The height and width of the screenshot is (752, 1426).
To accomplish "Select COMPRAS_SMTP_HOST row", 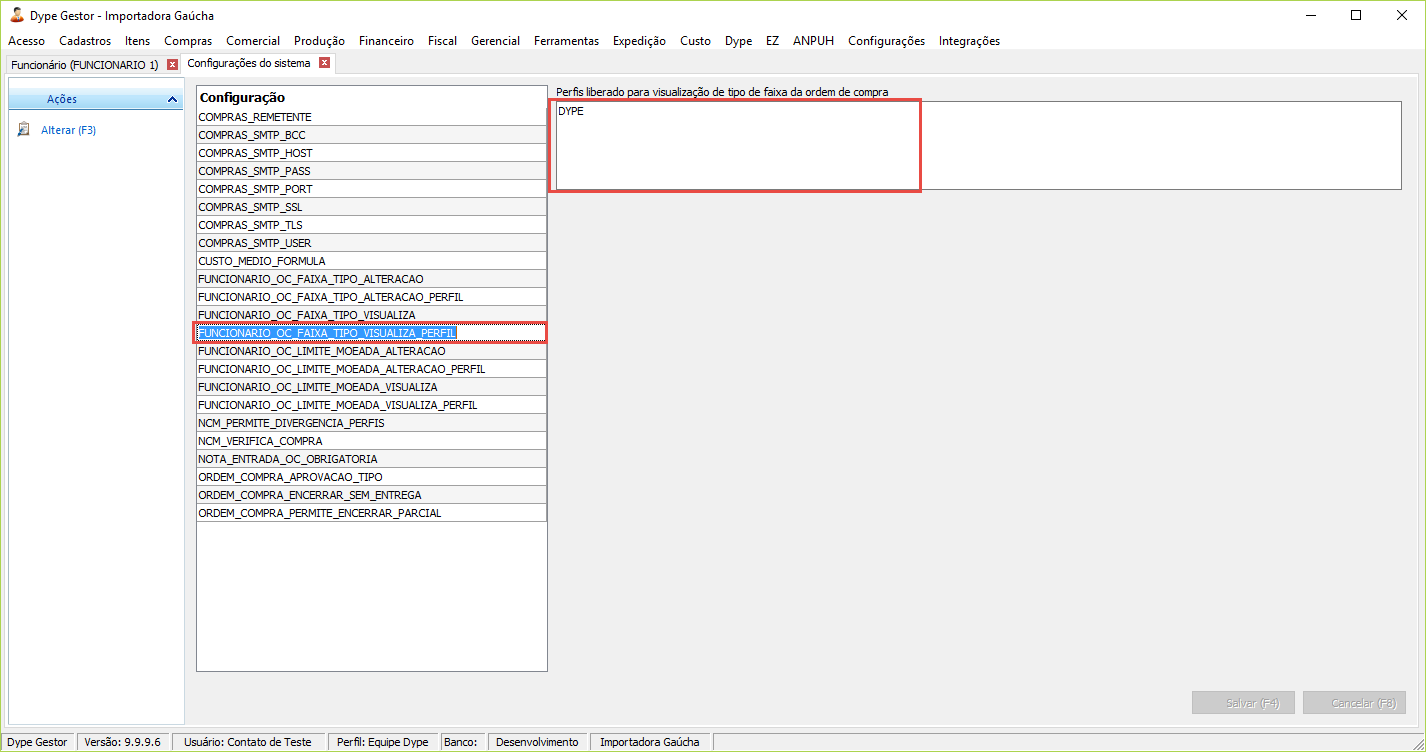I will 371,153.
